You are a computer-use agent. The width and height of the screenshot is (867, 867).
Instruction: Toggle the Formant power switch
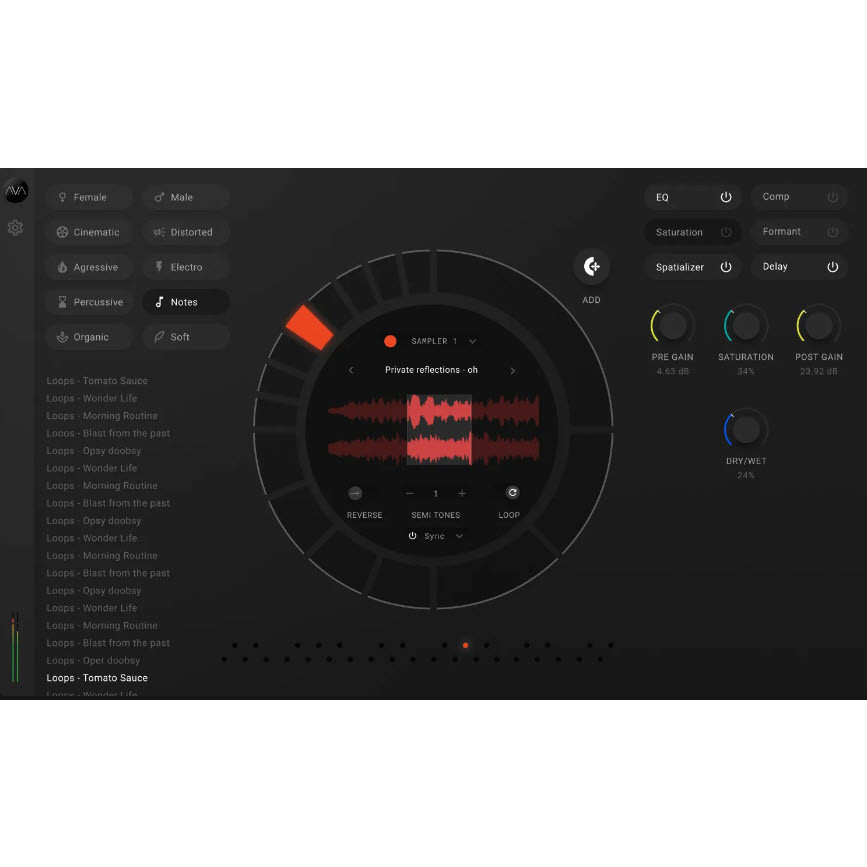[x=832, y=232]
